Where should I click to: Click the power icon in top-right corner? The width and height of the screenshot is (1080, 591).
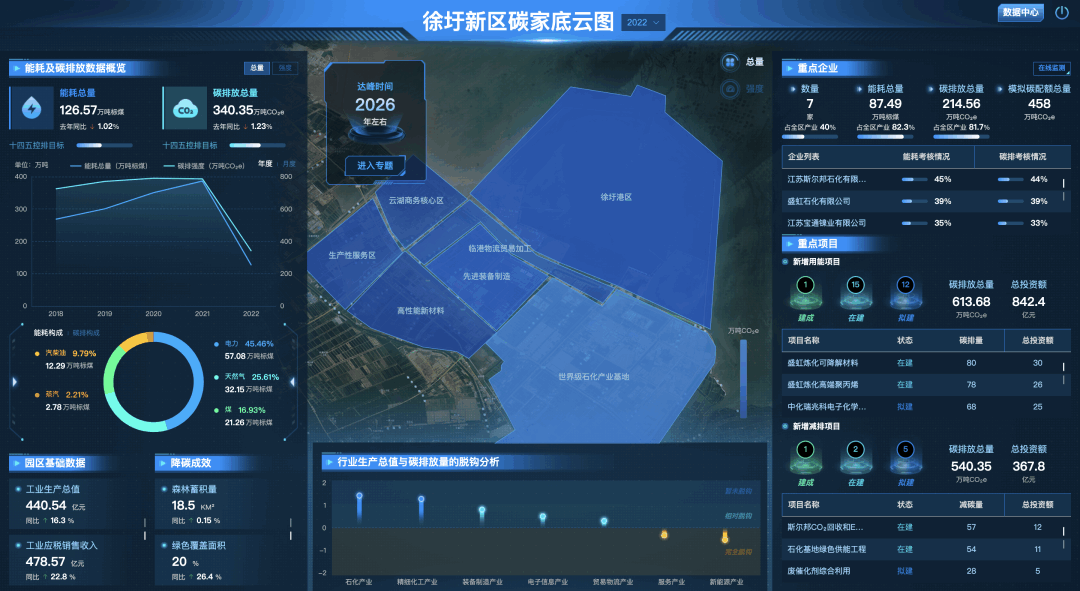[x=1062, y=13]
